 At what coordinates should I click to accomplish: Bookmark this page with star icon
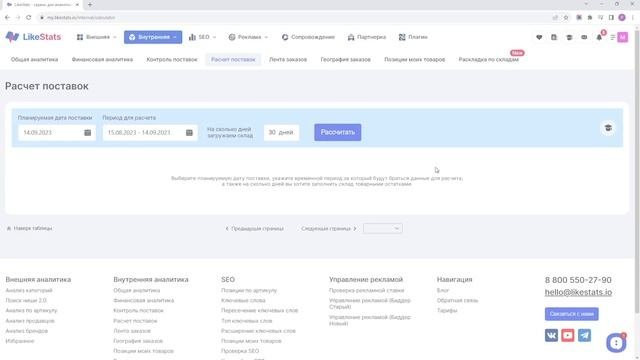pyautogui.click(x=566, y=18)
